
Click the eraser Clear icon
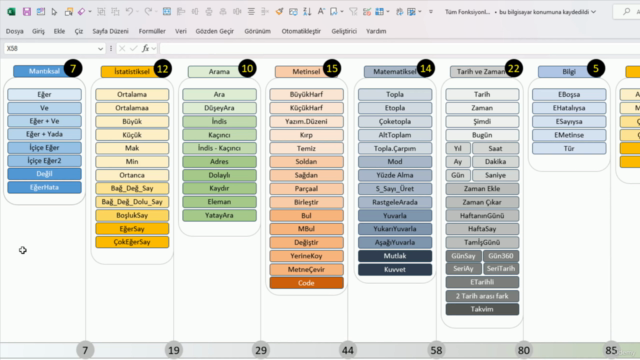click(x=82, y=12)
